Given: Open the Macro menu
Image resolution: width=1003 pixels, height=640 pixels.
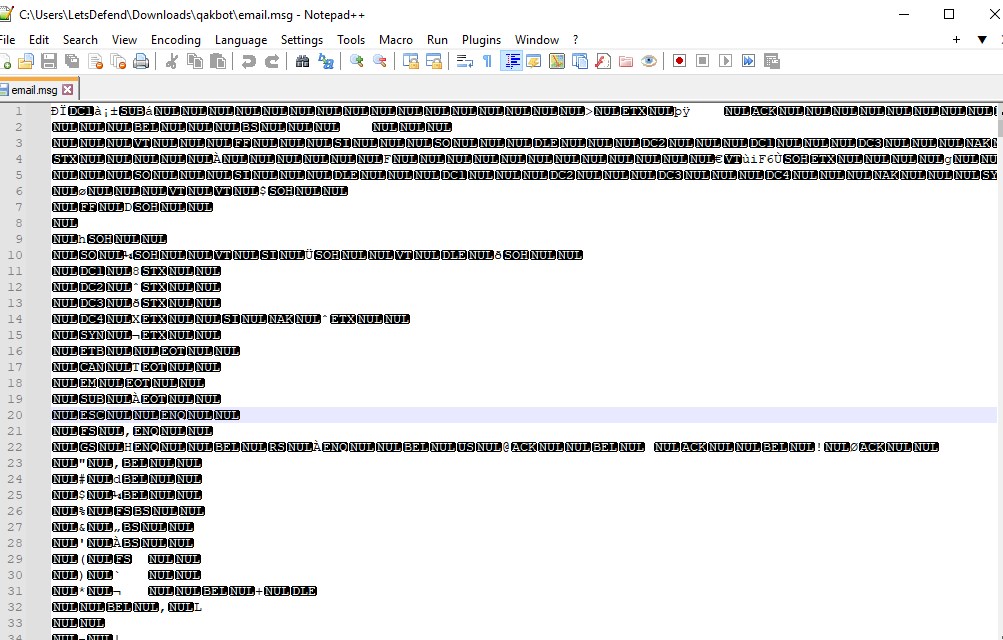Looking at the screenshot, I should pos(396,40).
